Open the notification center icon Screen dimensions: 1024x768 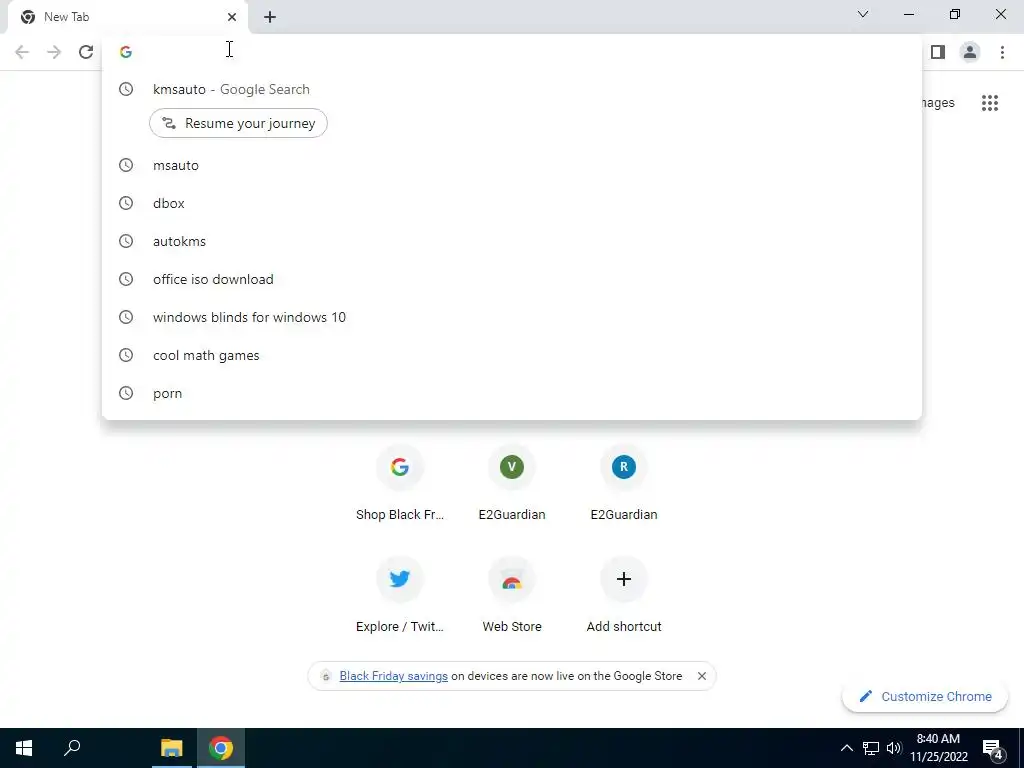click(993, 750)
